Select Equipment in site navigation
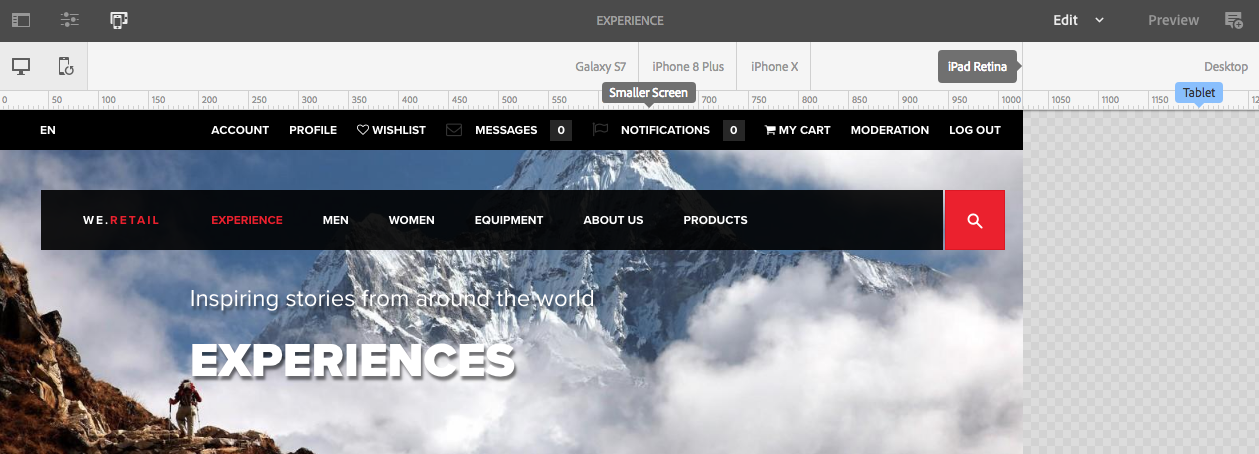Viewport: 1259px width, 454px height. [x=509, y=220]
